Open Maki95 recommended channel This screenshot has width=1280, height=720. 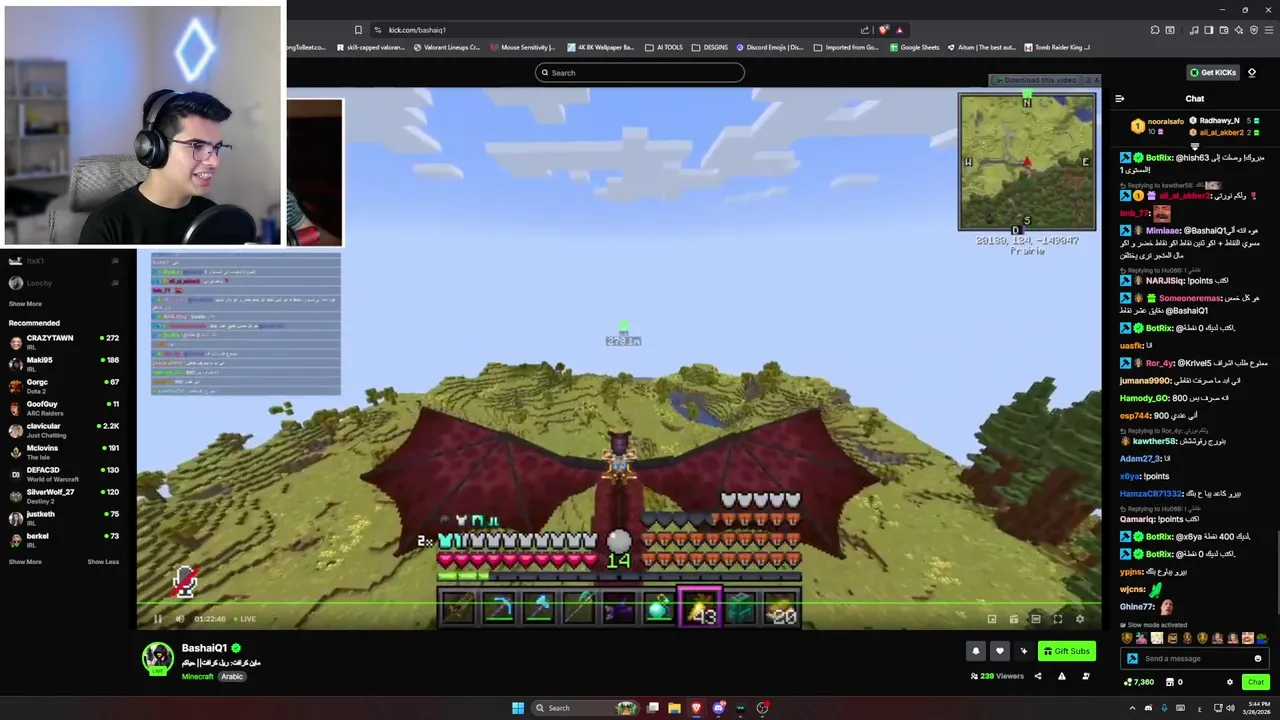coord(64,363)
